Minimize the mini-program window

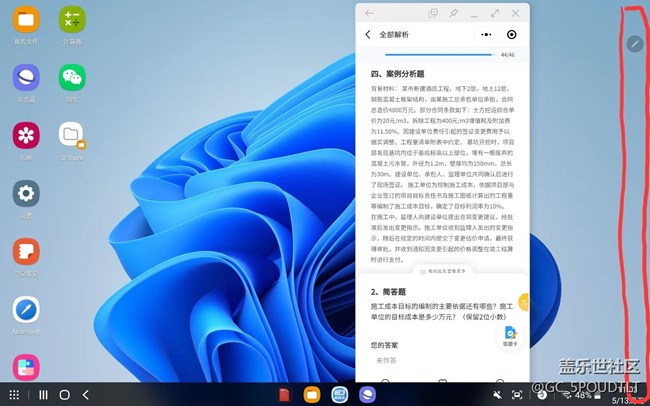coord(474,15)
